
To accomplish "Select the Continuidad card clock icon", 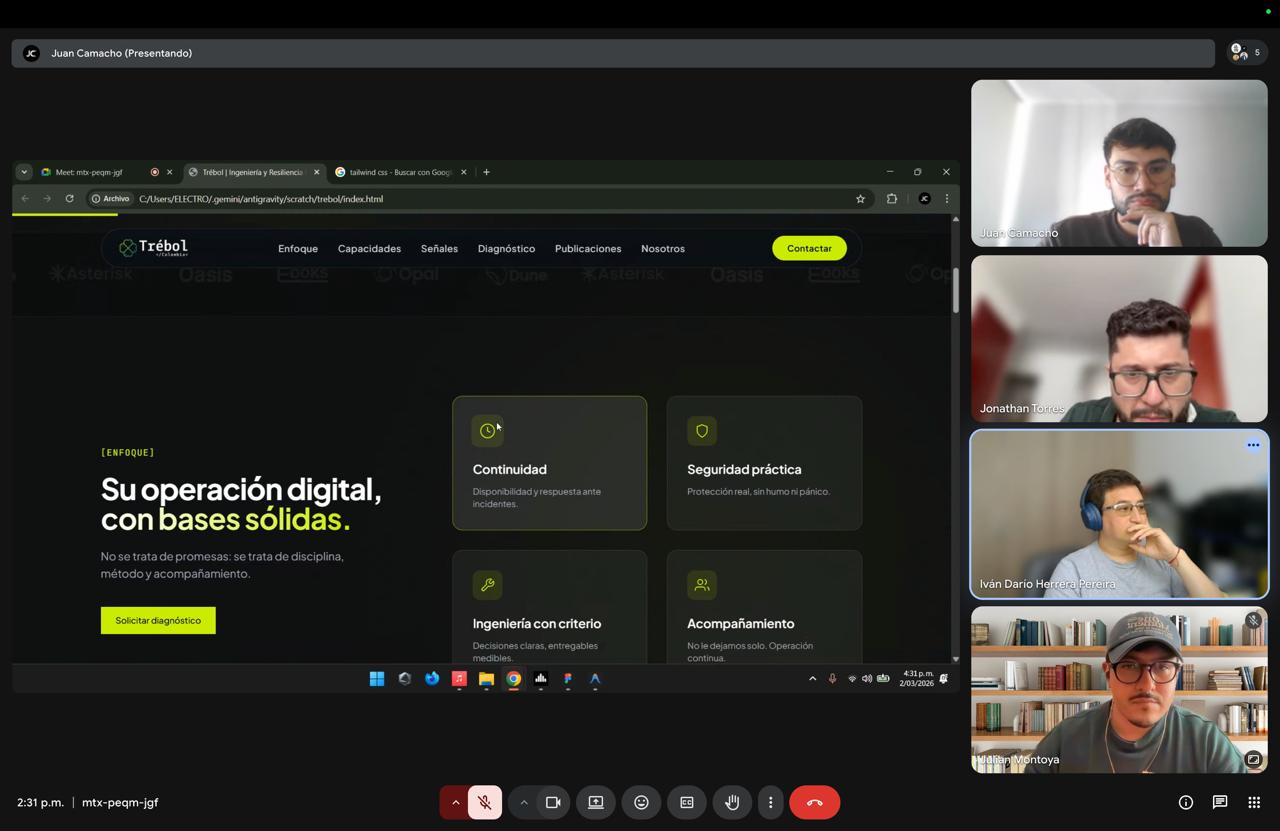I will coord(488,431).
